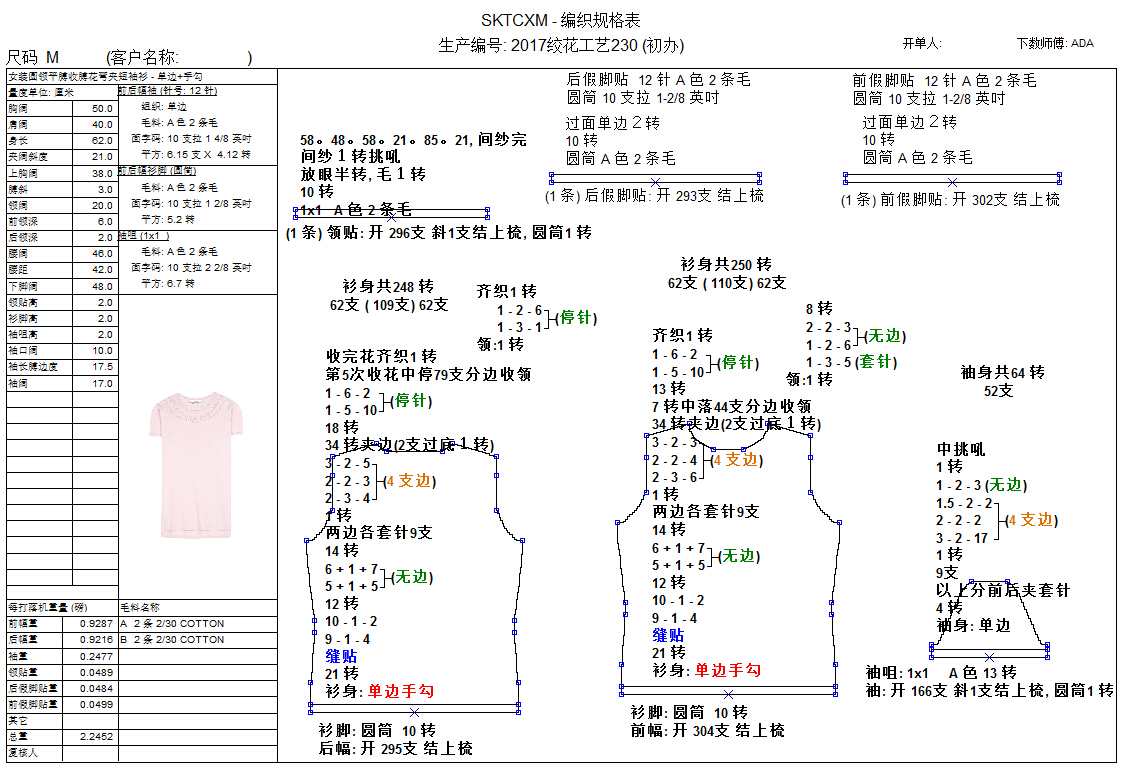
Task: Click the '袖身共64 转' sleeve heading
Action: click(x=1002, y=372)
